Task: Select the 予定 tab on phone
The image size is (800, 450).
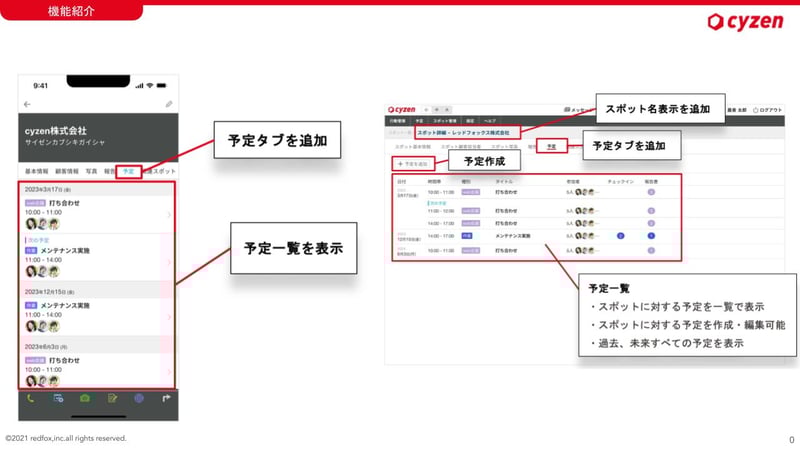Action: (129, 171)
